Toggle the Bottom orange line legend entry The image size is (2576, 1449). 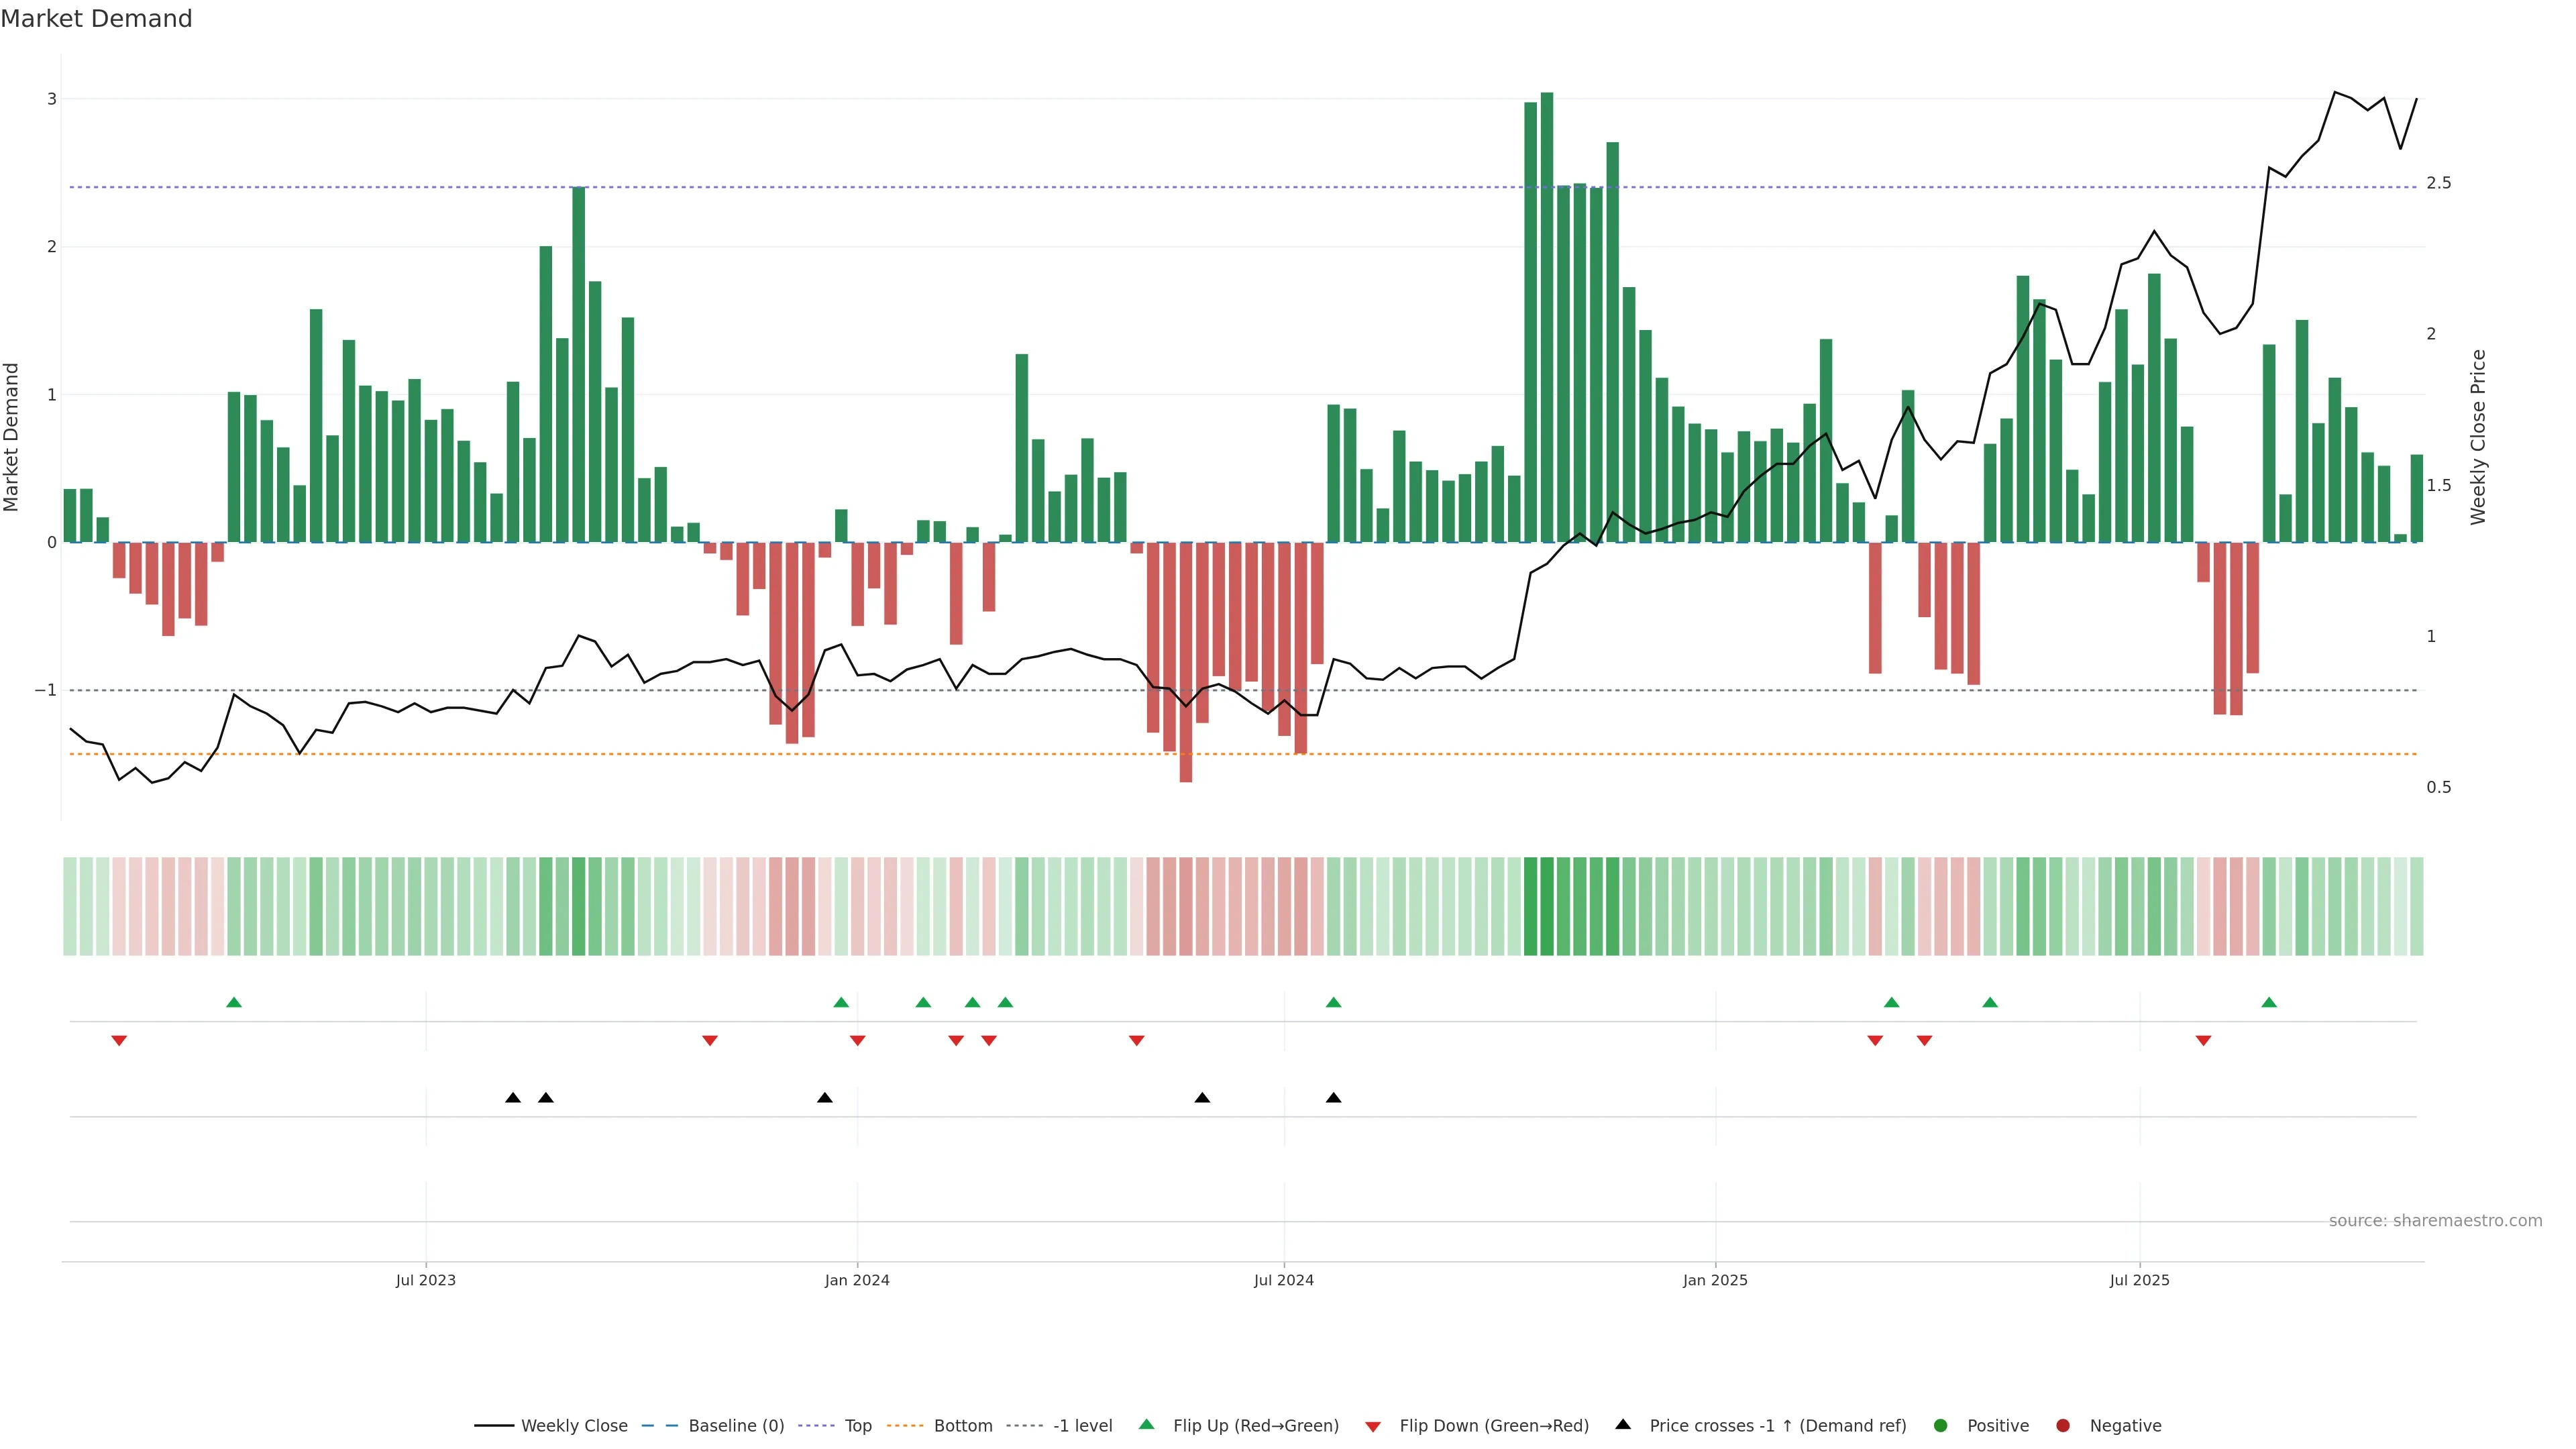[963, 1425]
